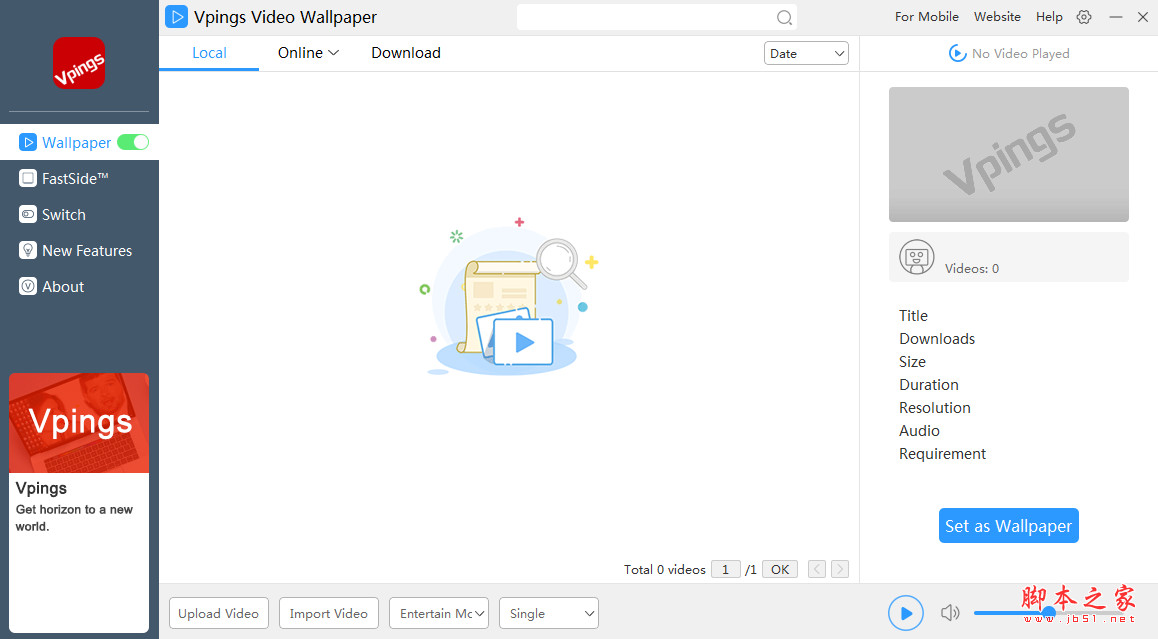Click the Vpings logo
Screen dimensions: 1158x639
78,63
